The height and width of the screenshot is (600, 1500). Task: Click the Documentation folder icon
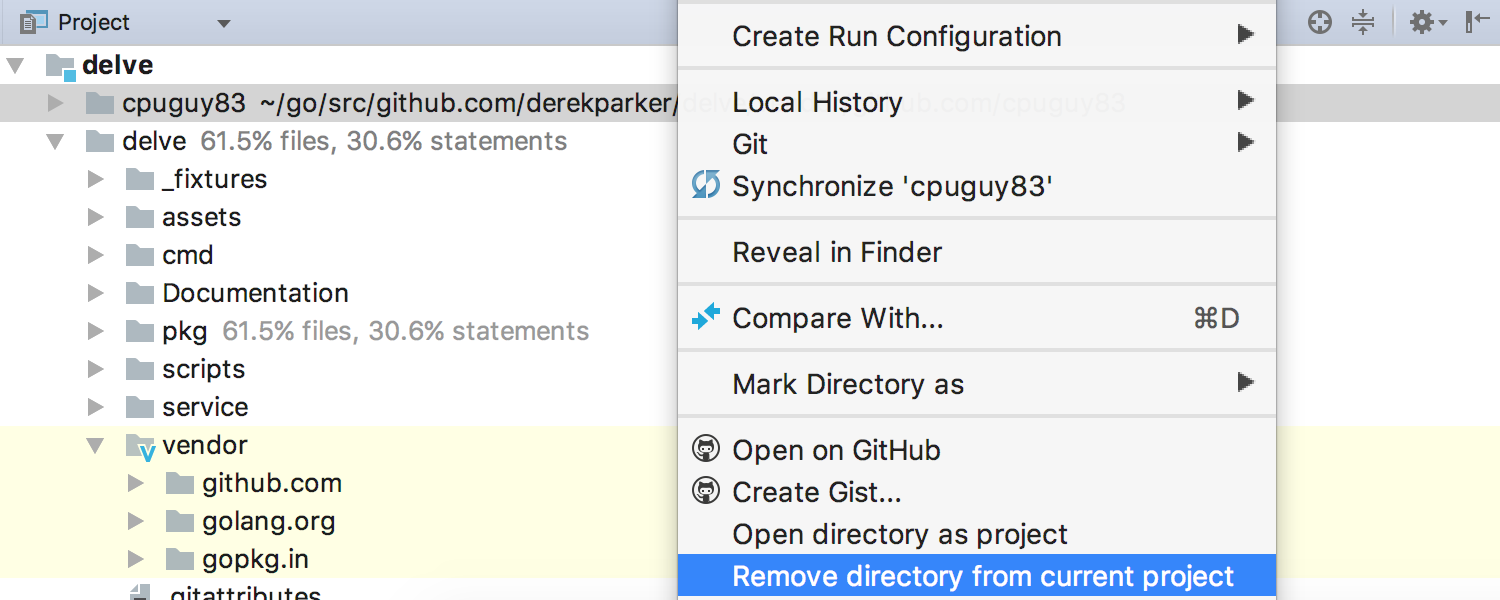[140, 294]
